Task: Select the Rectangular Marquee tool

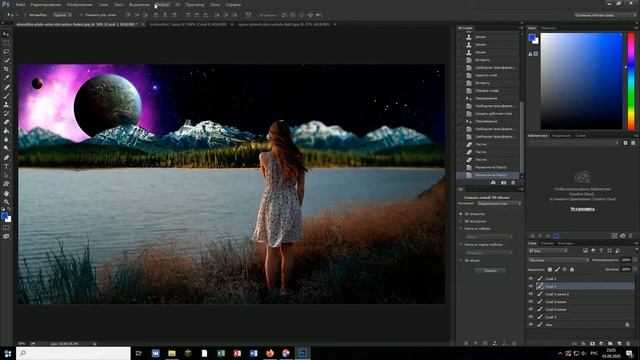Action: 6,43
